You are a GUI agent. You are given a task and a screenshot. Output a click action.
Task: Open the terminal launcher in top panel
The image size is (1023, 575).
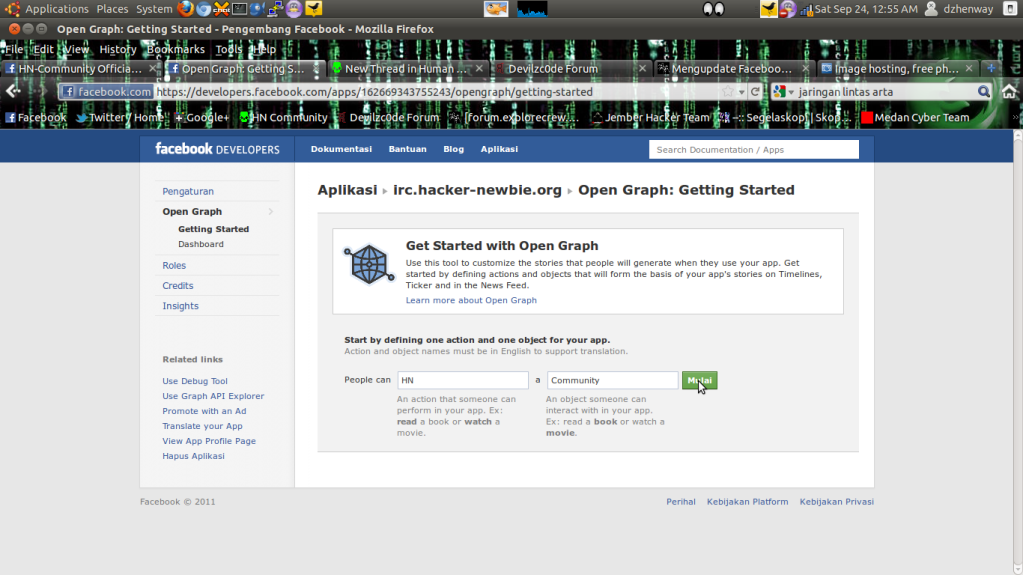(239, 8)
